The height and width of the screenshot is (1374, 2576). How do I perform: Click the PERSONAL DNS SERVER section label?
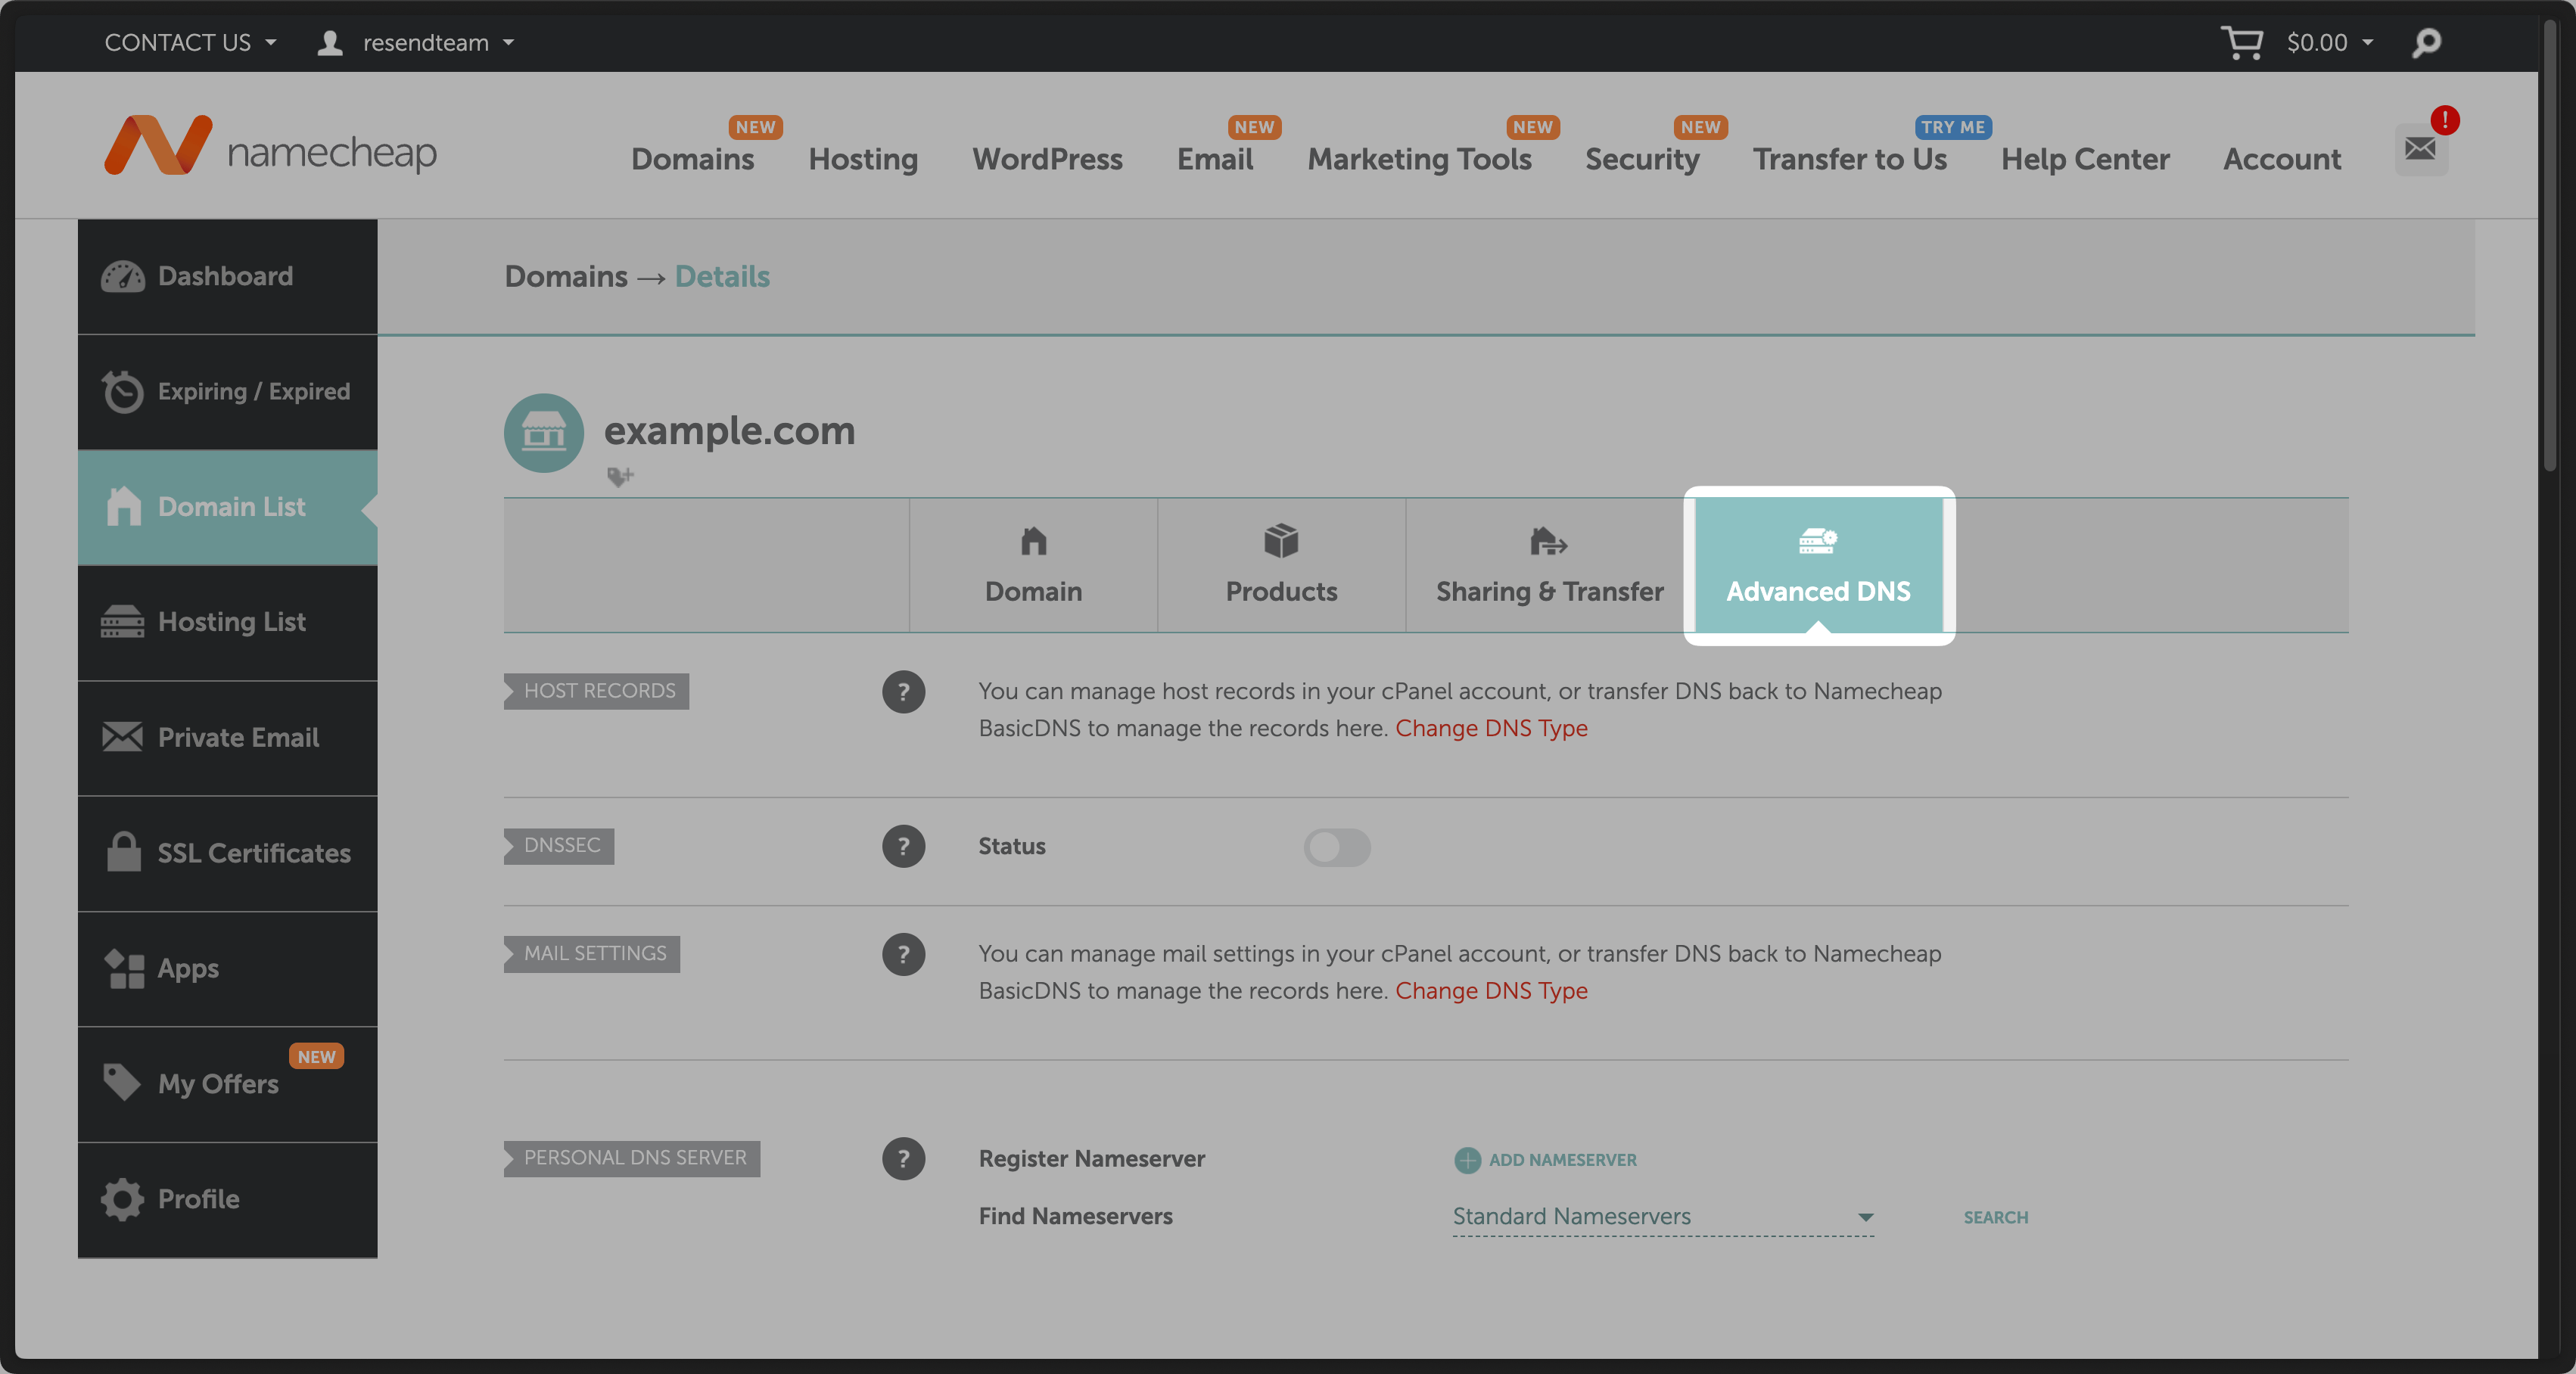(632, 1158)
